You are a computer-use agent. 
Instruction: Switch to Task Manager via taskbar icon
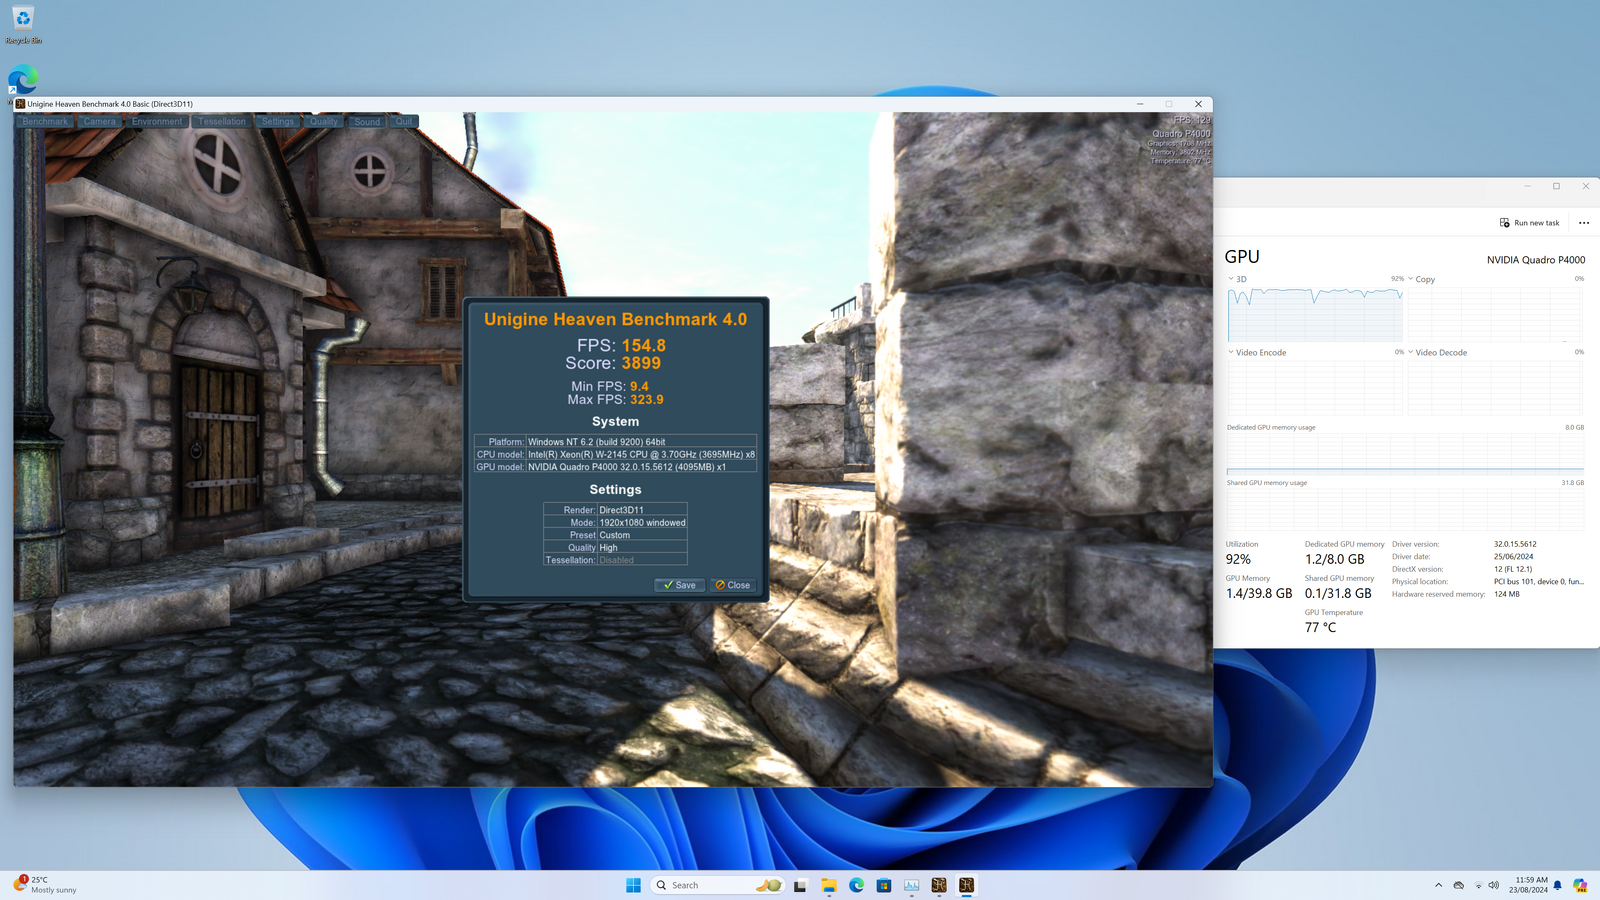[x=912, y=885]
